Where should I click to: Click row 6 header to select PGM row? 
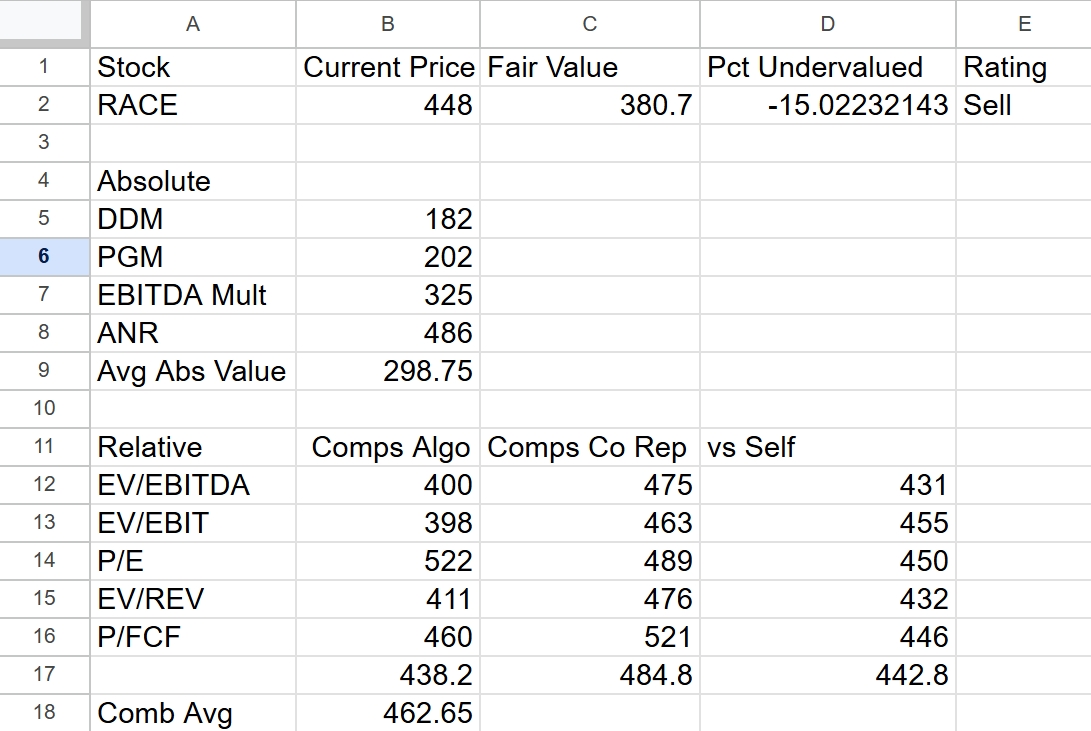(x=44, y=257)
